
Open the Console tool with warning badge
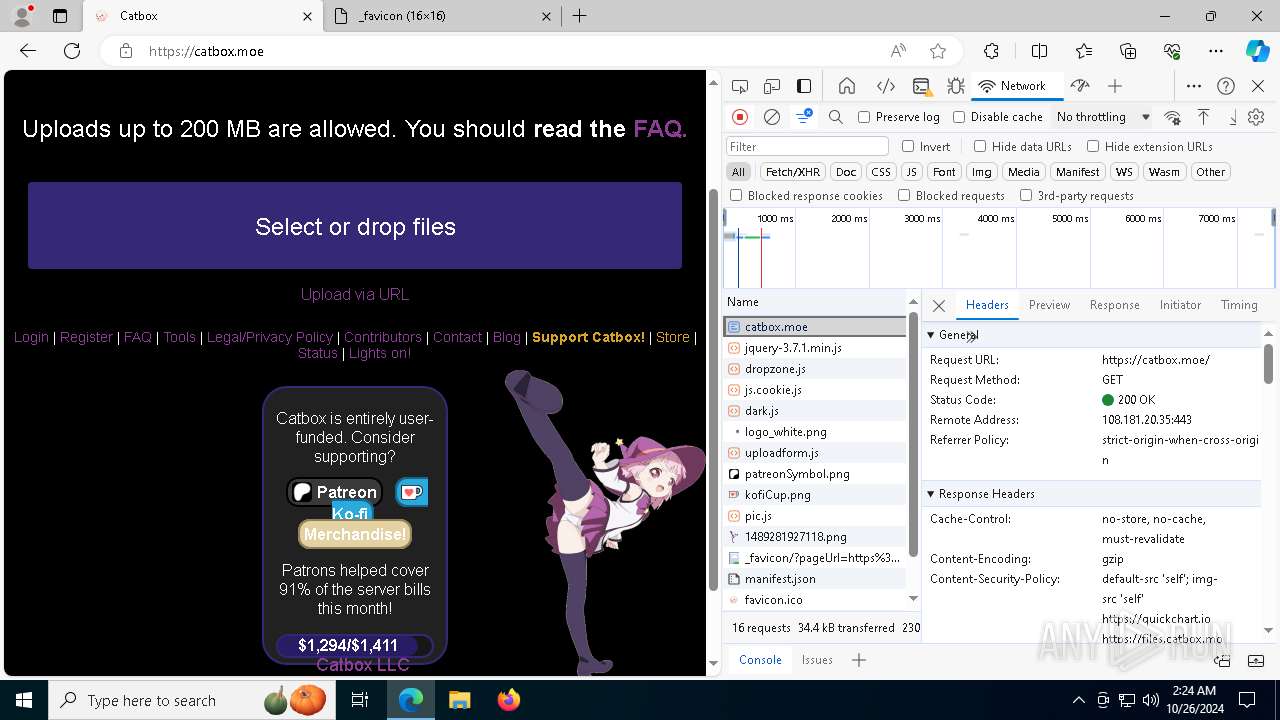click(922, 86)
